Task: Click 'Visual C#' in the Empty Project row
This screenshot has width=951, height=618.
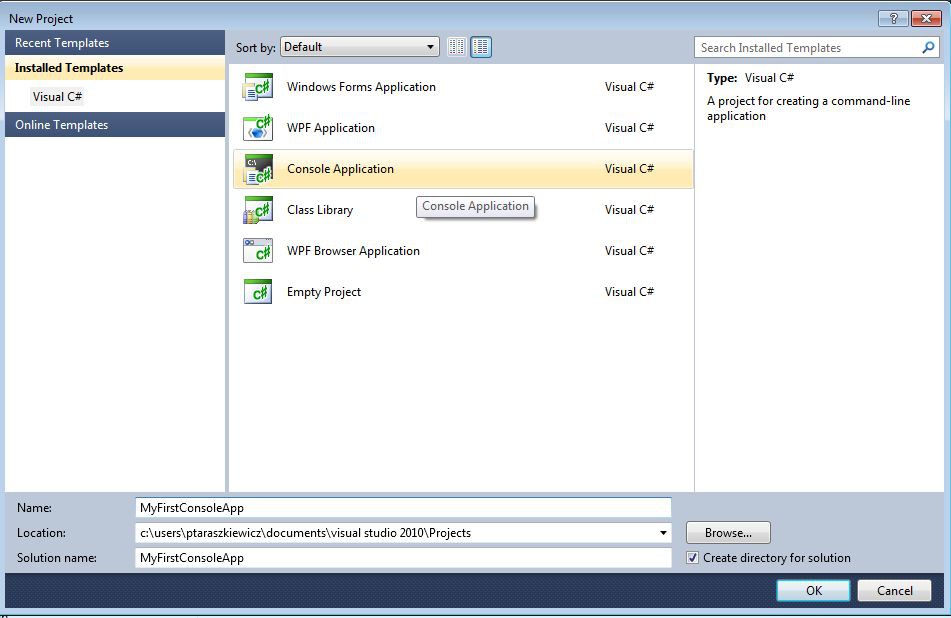Action: tap(630, 292)
